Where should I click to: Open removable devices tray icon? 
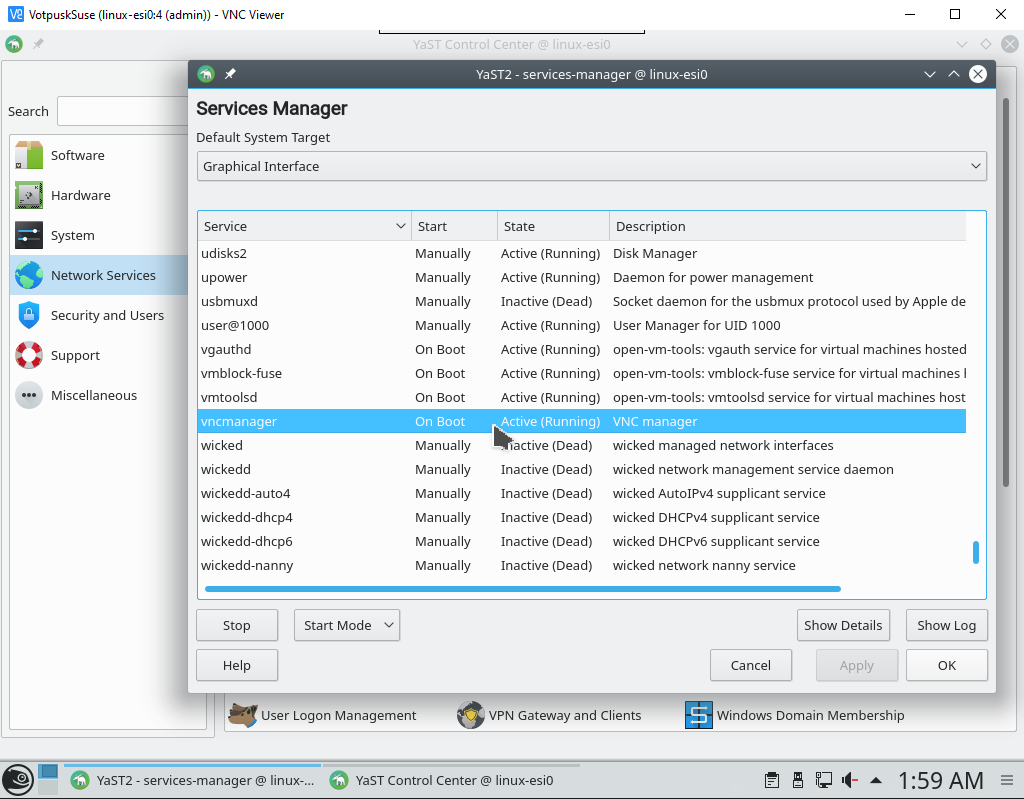[797, 780]
